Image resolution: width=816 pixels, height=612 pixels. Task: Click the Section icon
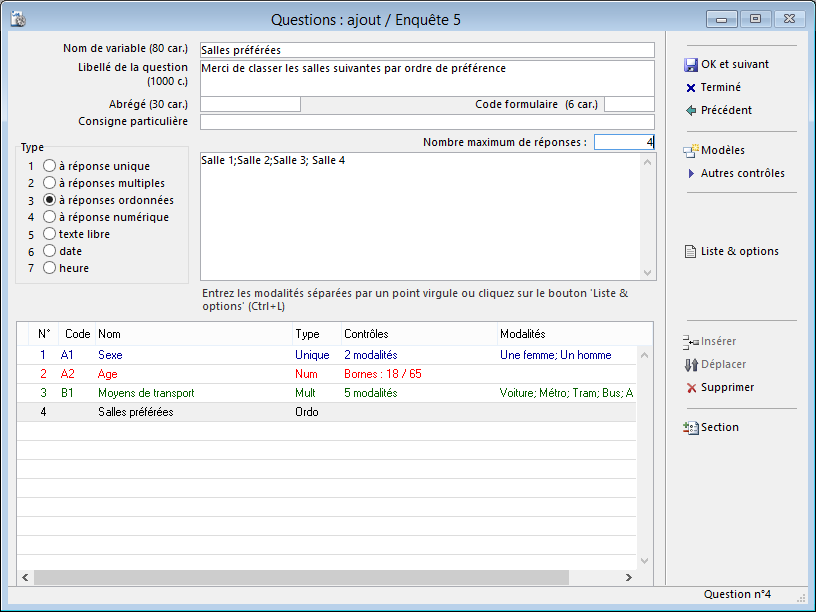(690, 428)
